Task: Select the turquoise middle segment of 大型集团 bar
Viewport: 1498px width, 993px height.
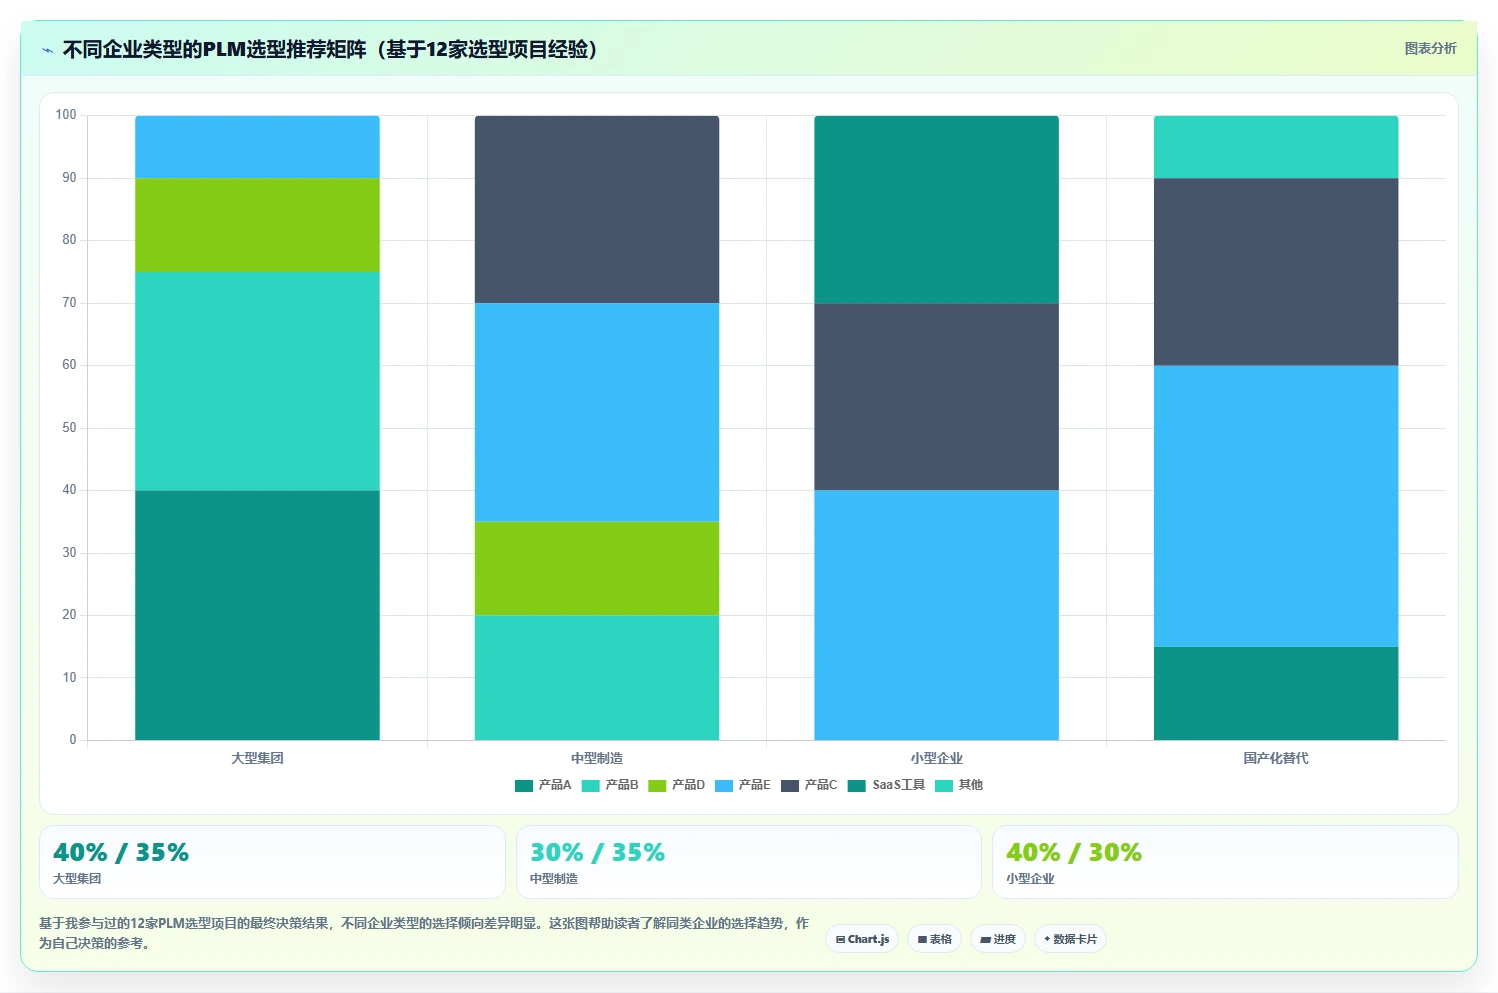Action: [257, 381]
